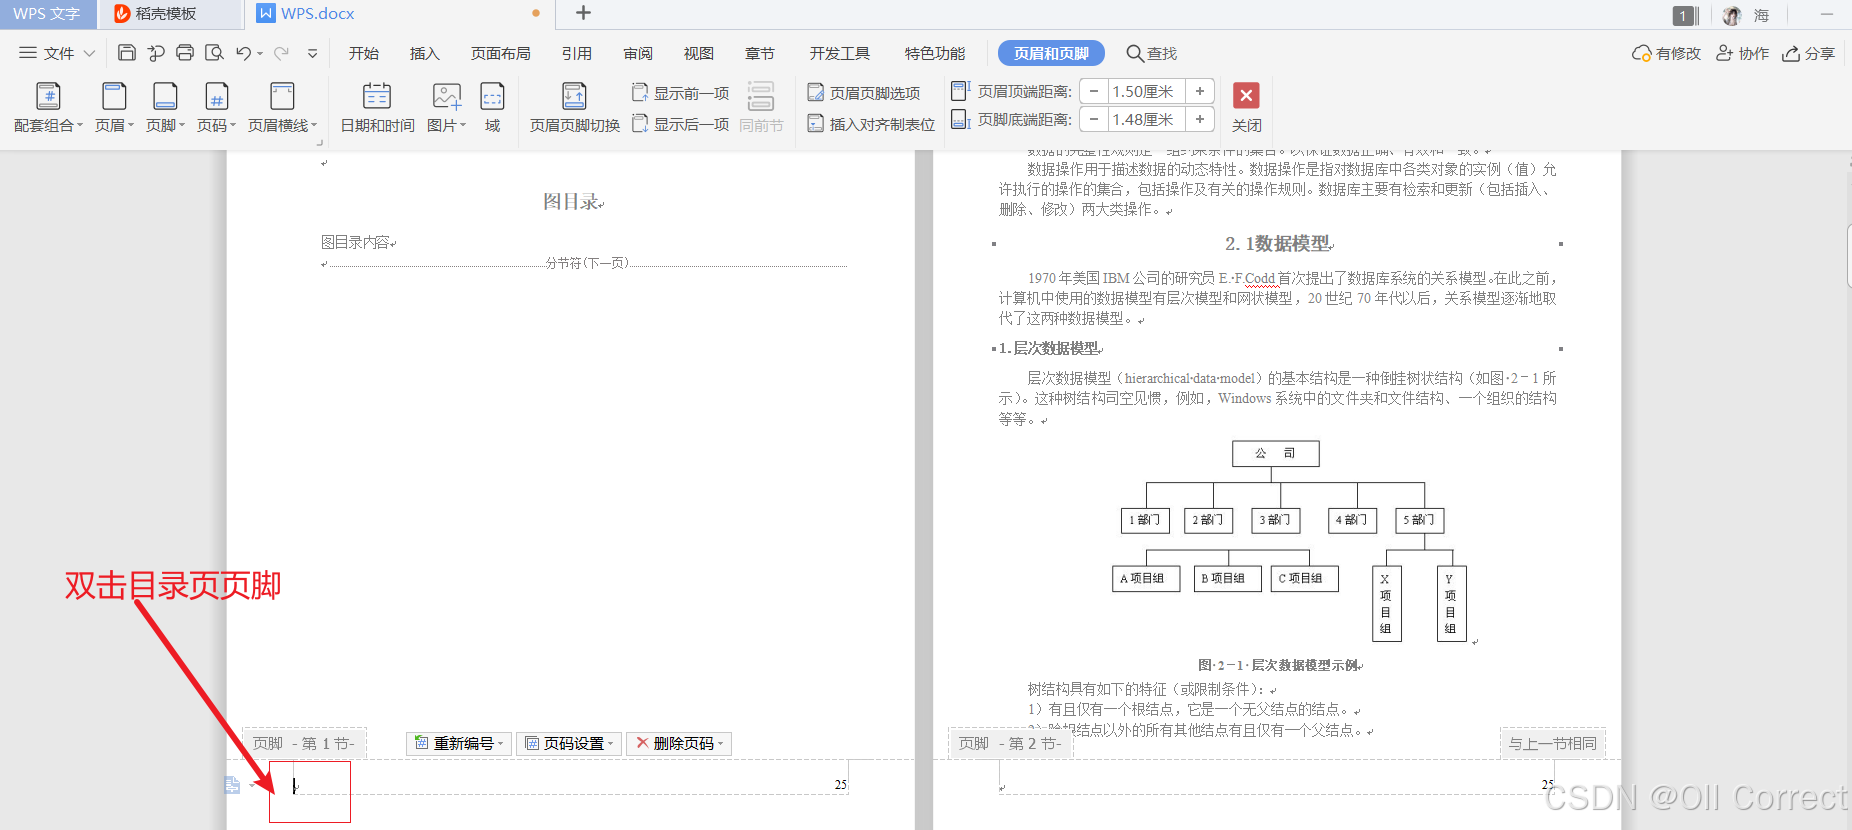Click 同前节 same as previous section
1852x830 pixels.
click(x=761, y=108)
